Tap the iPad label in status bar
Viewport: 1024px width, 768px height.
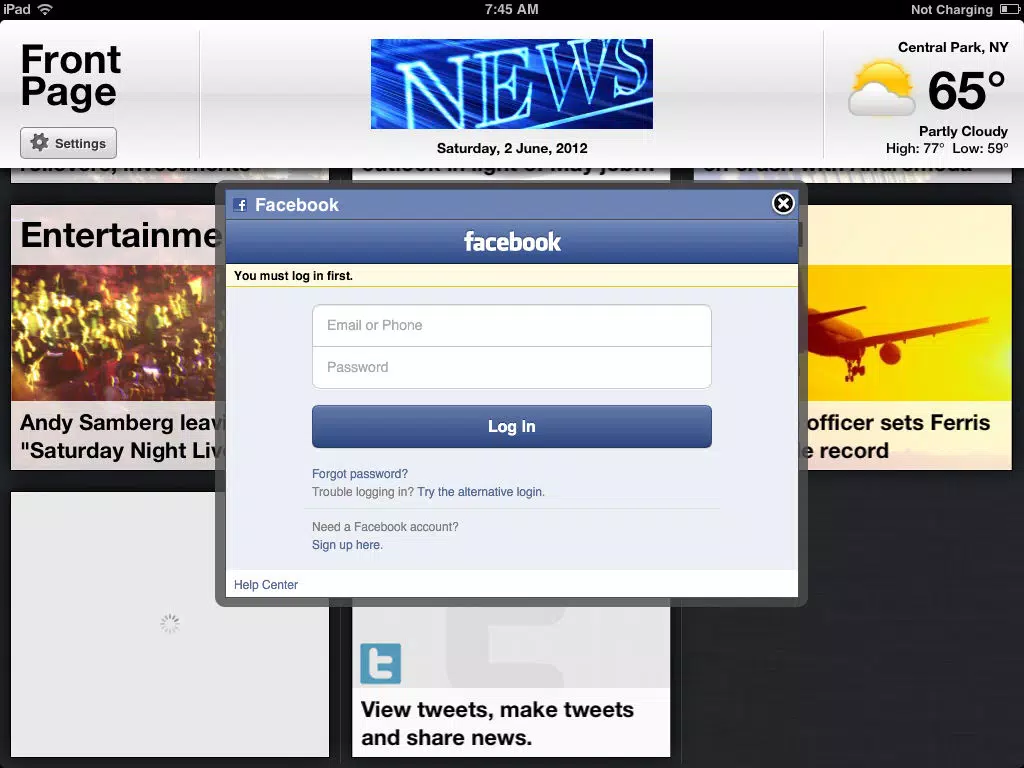(x=17, y=9)
